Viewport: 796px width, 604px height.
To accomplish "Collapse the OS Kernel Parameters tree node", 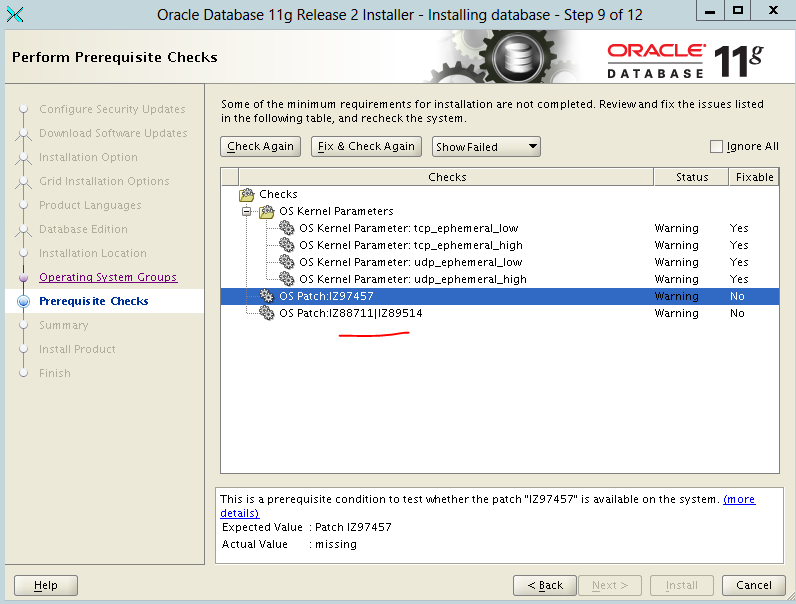I will (x=247, y=211).
